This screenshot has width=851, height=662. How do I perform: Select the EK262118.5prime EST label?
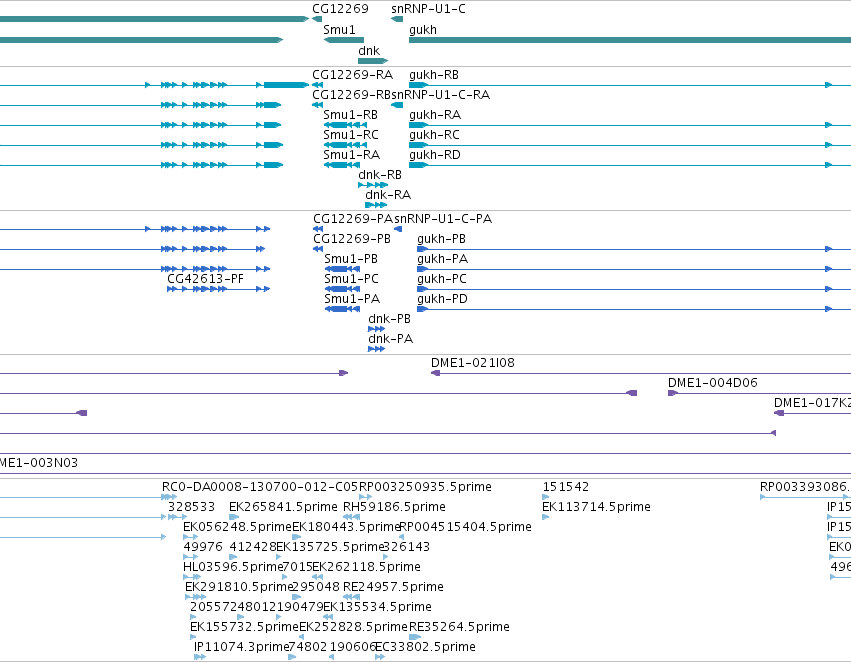coord(366,567)
